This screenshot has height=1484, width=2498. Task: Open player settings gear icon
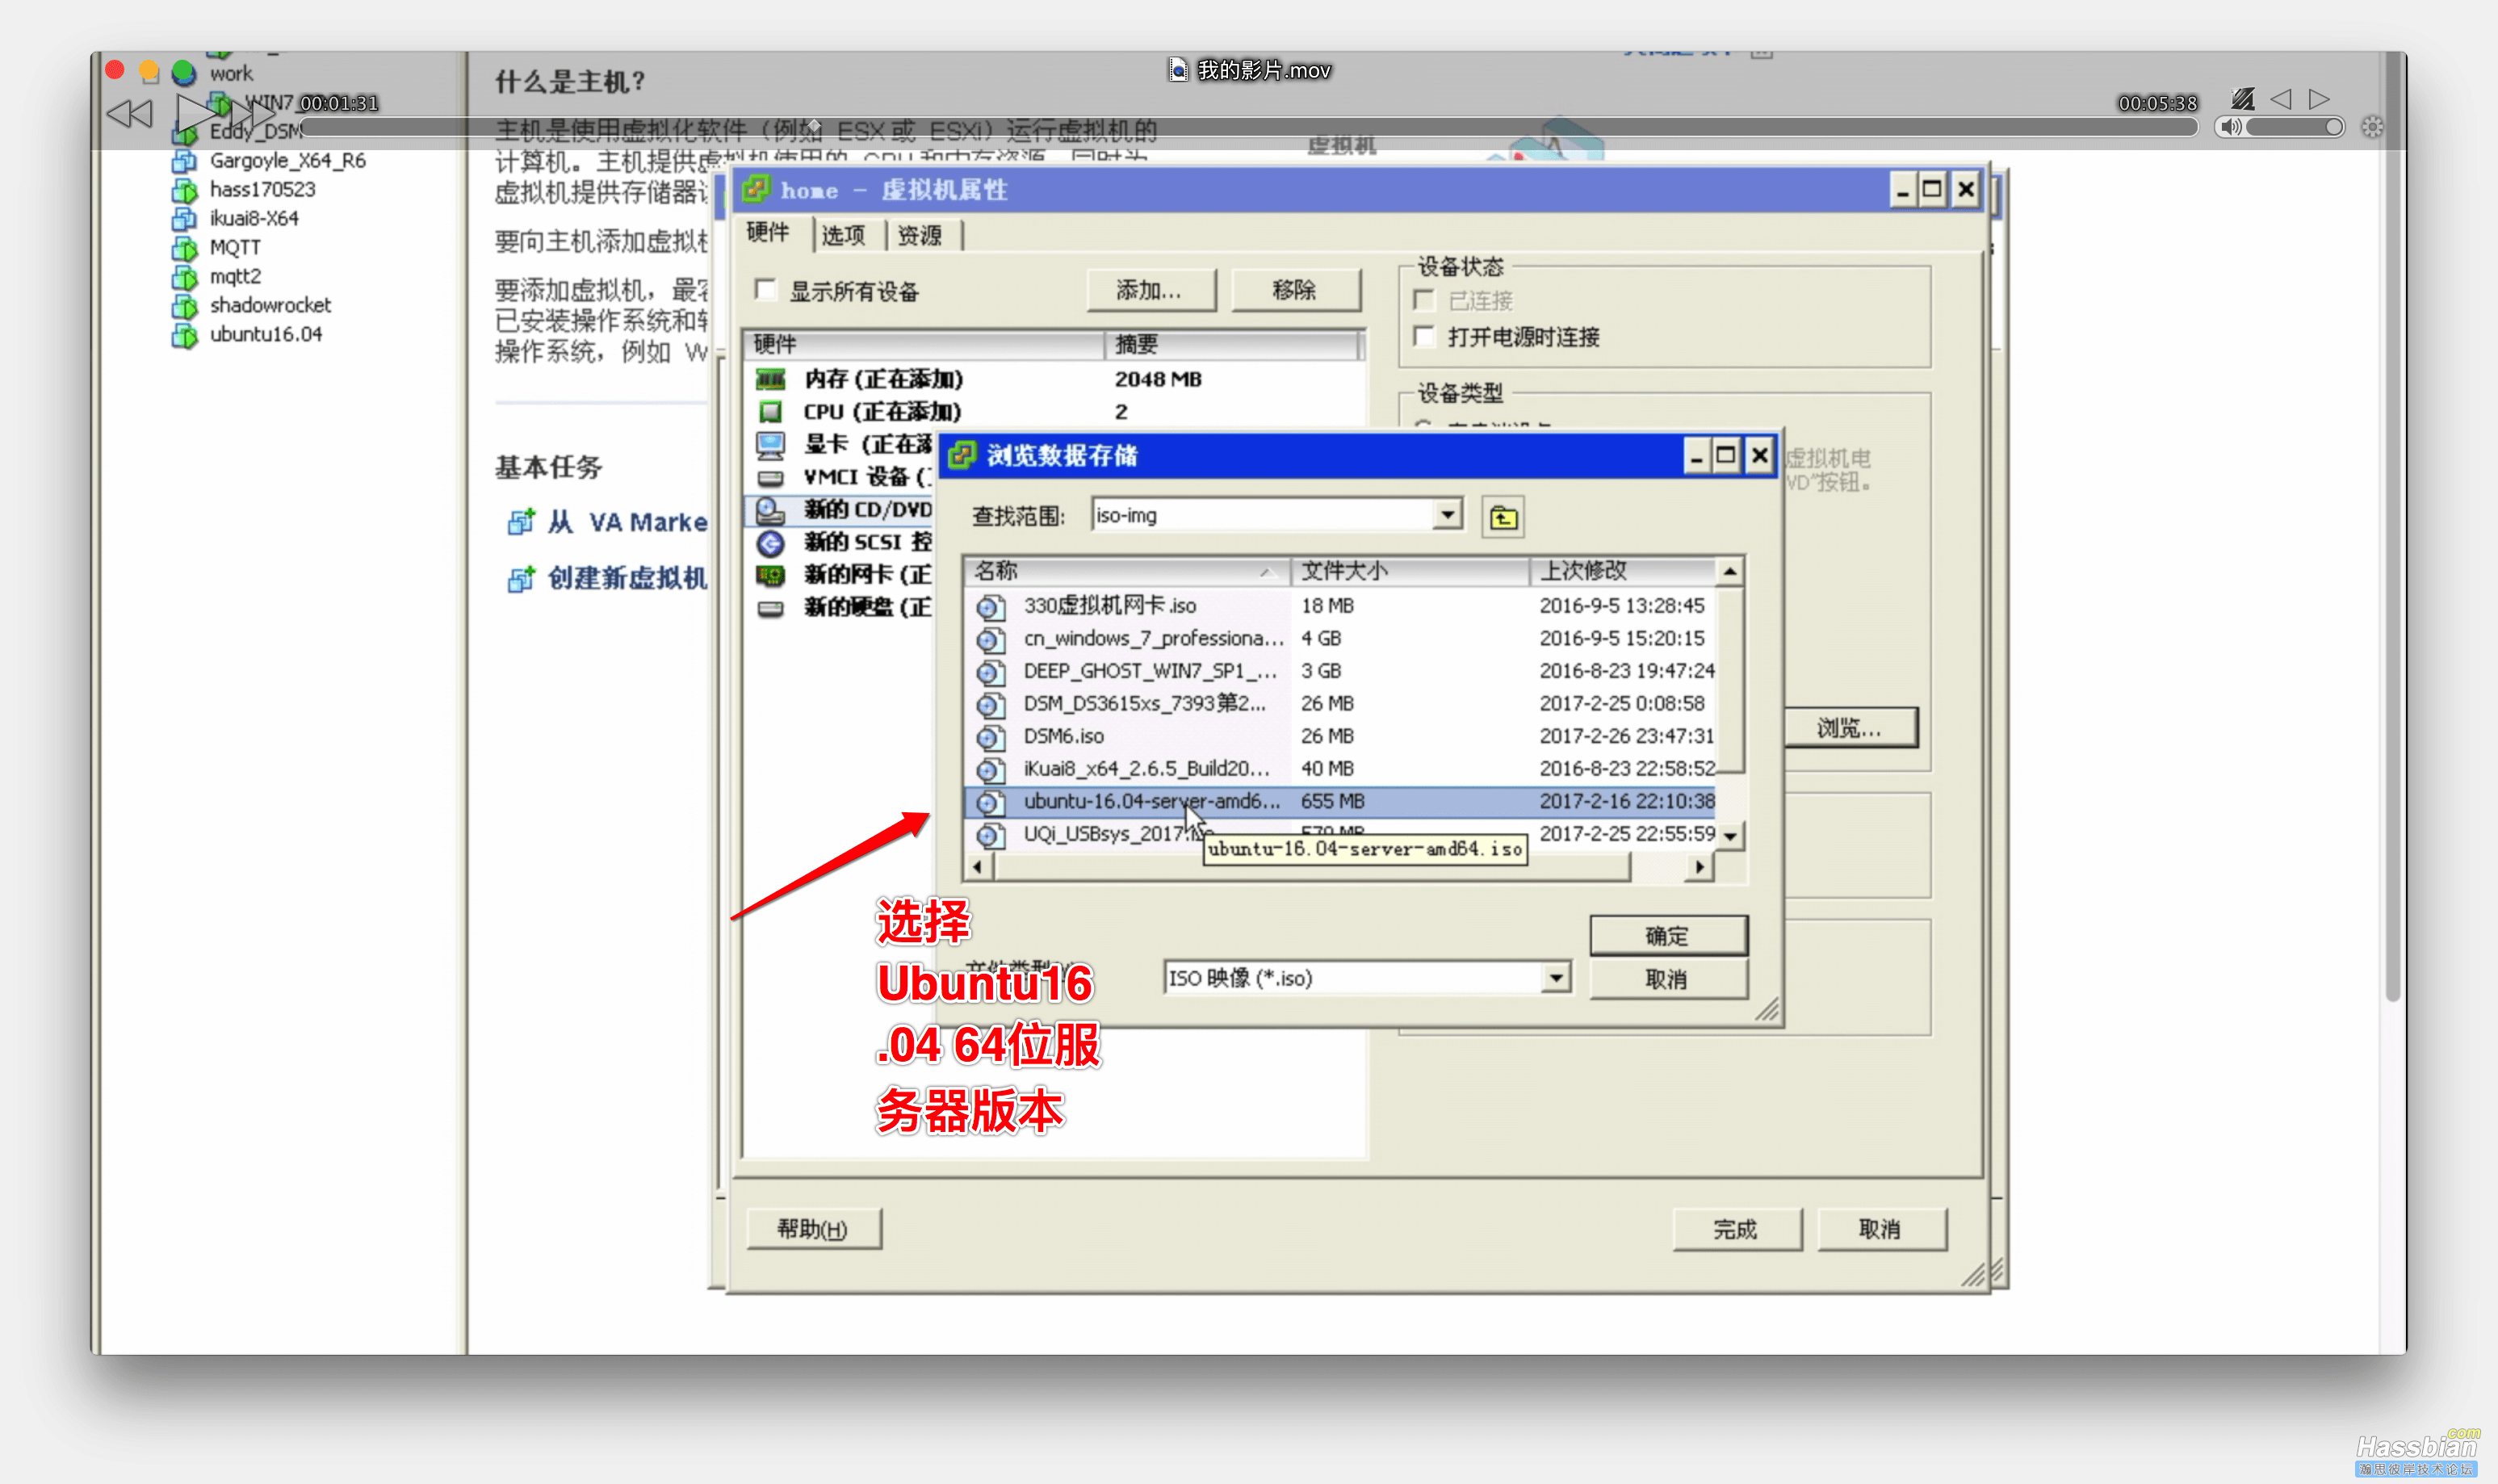pyautogui.click(x=2372, y=127)
